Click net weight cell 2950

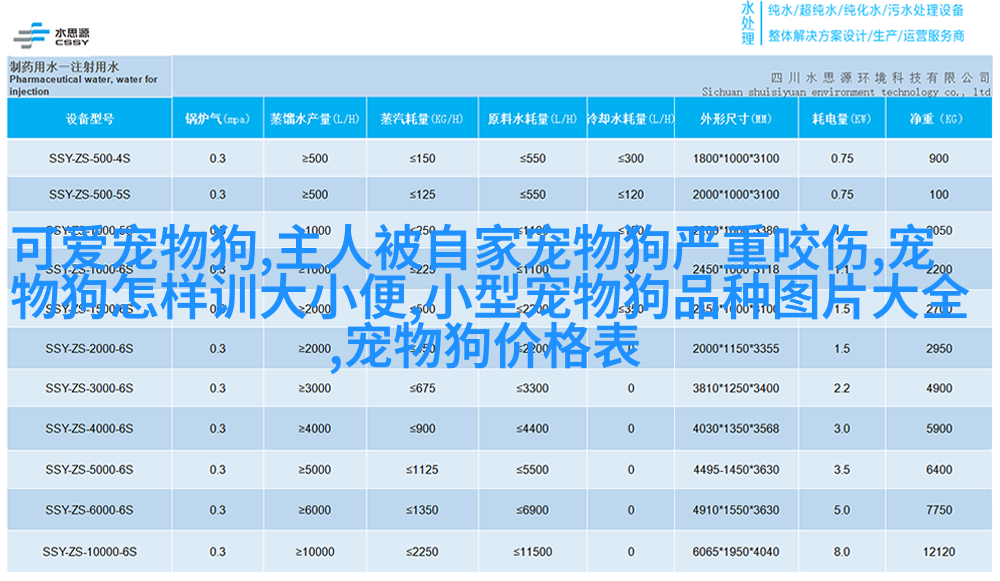click(939, 349)
